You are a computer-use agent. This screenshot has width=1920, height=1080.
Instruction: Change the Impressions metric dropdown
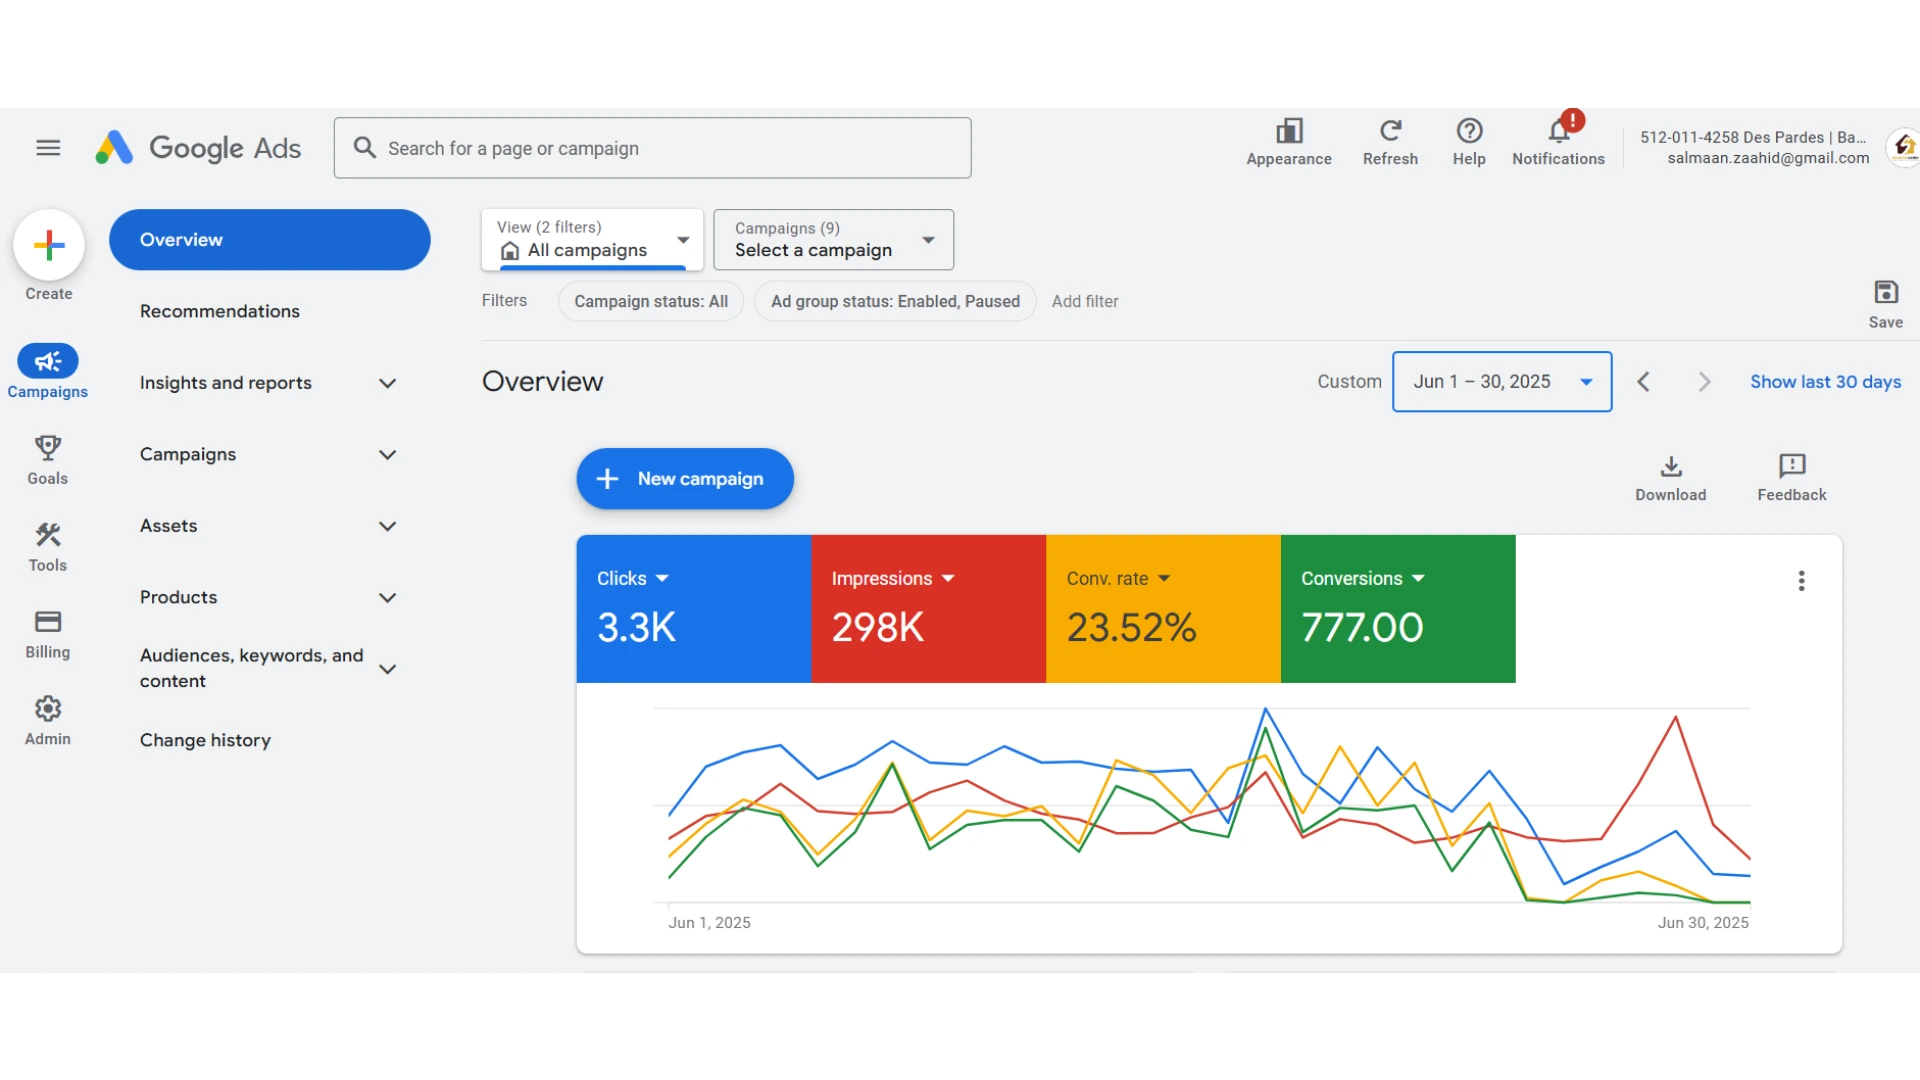[893, 579]
